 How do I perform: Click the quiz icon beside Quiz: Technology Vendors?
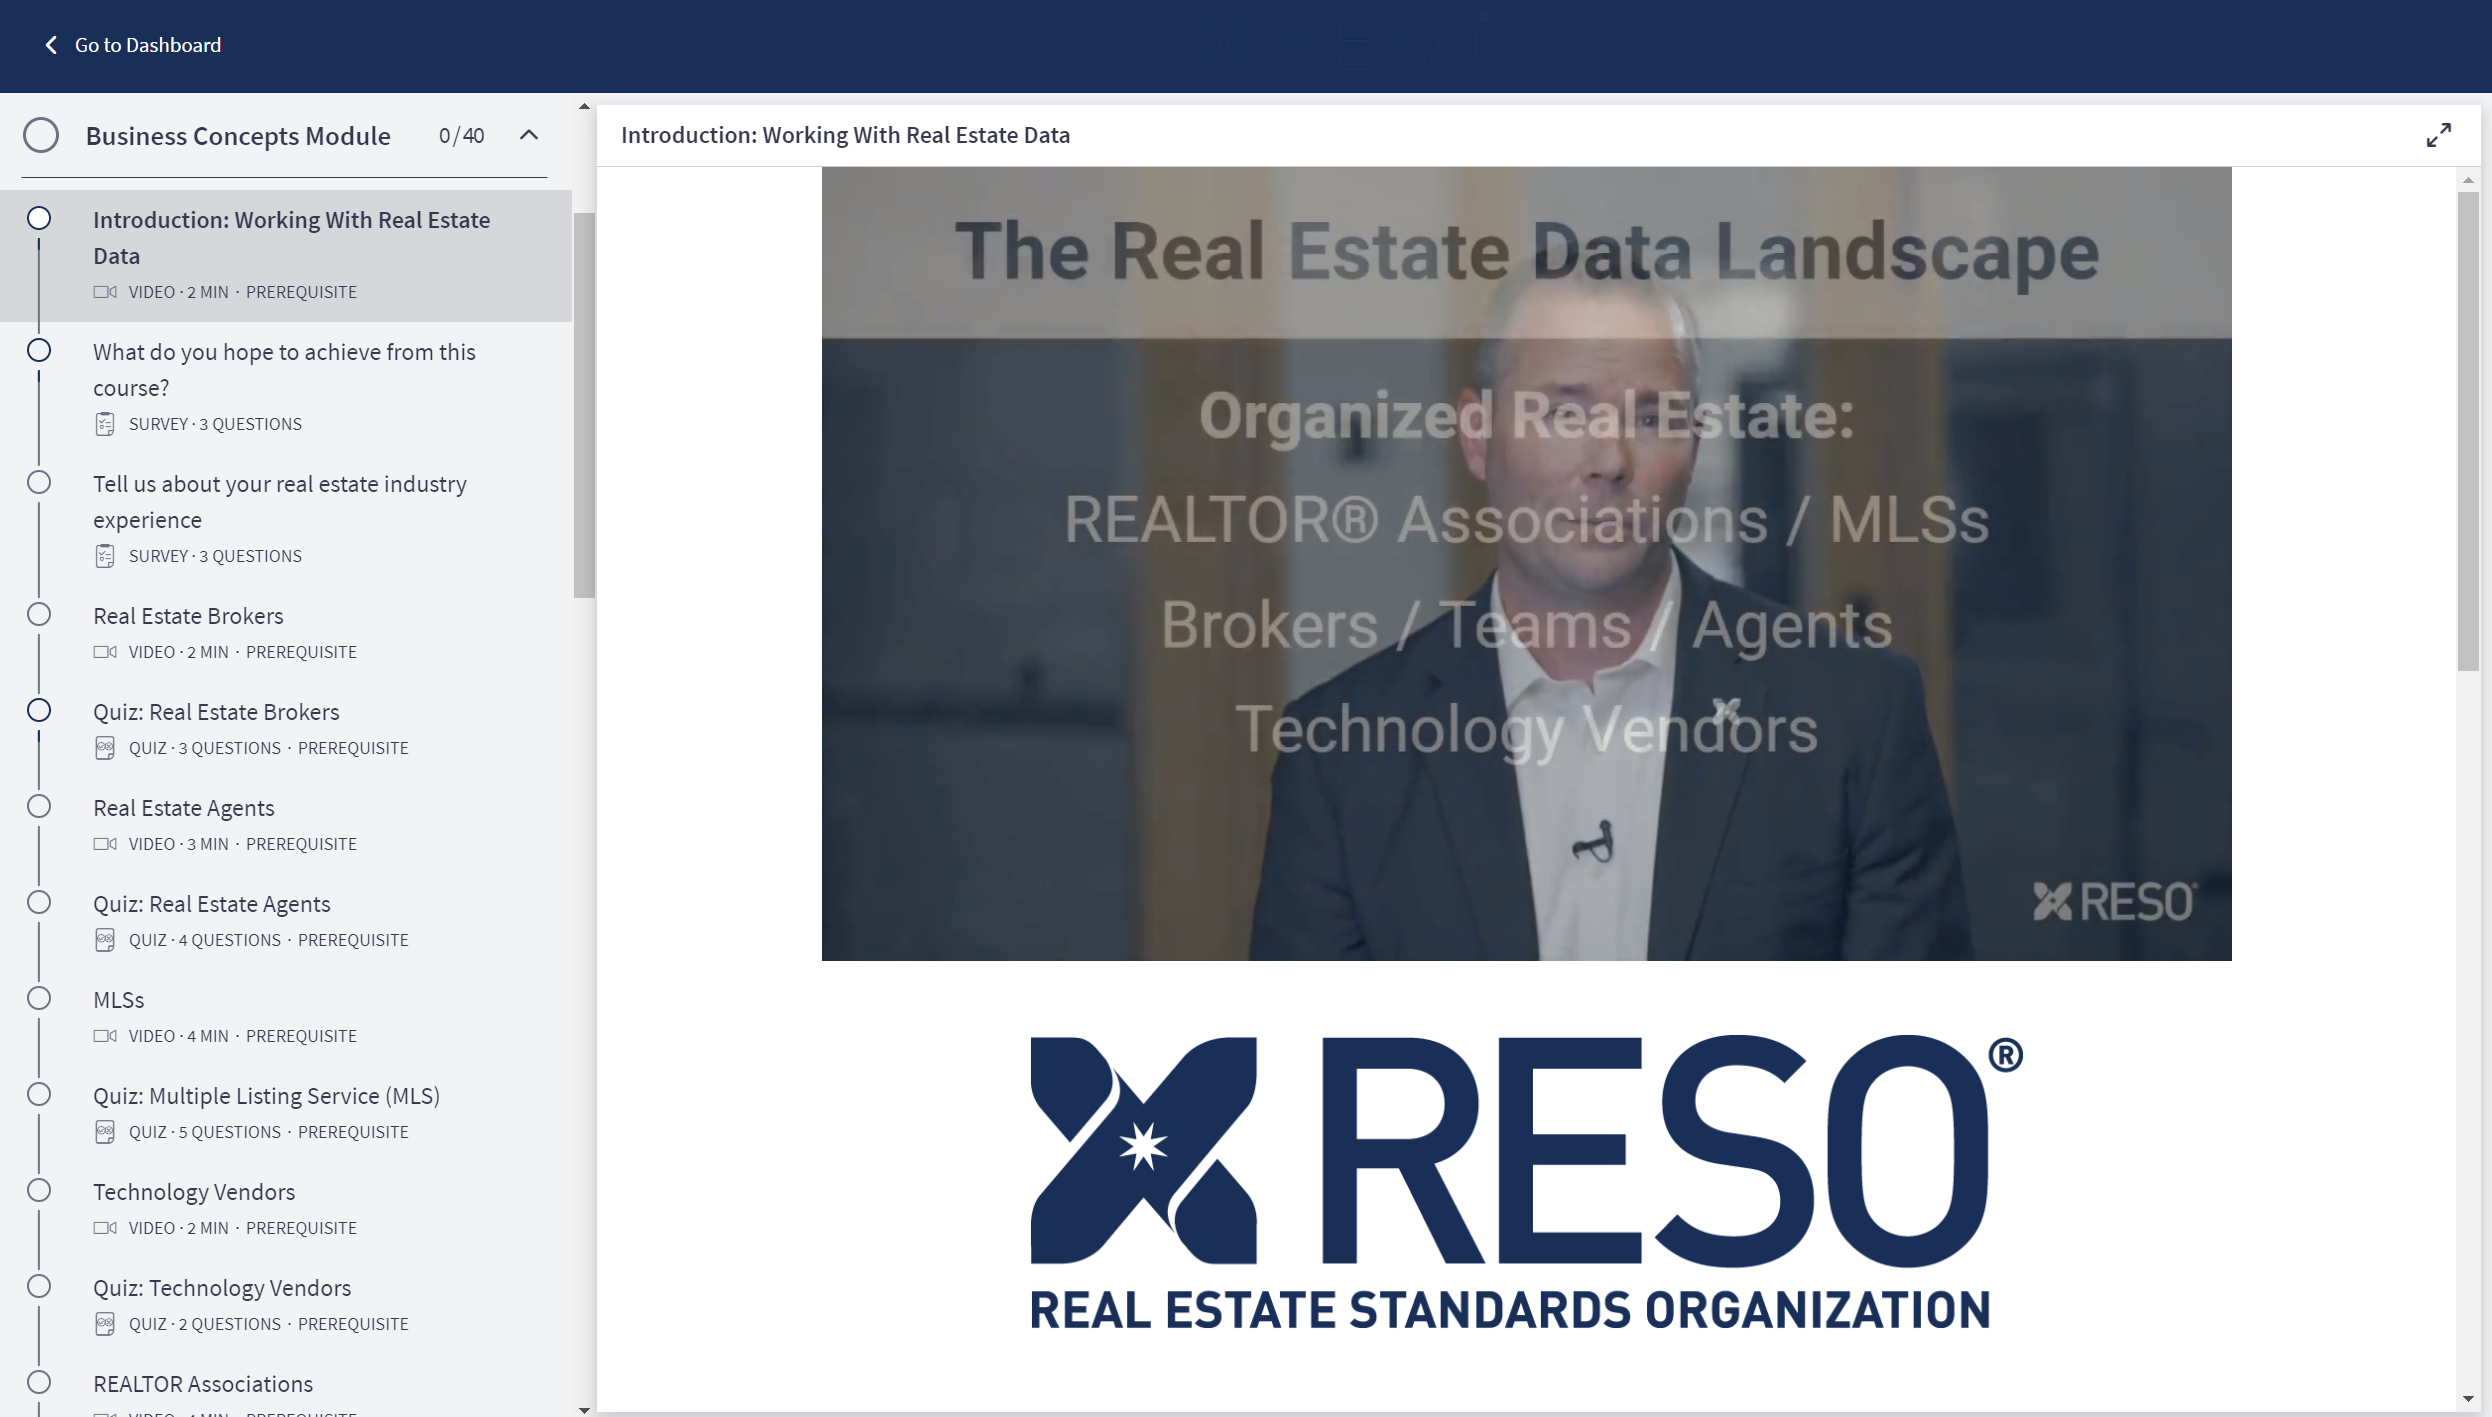(x=105, y=1323)
